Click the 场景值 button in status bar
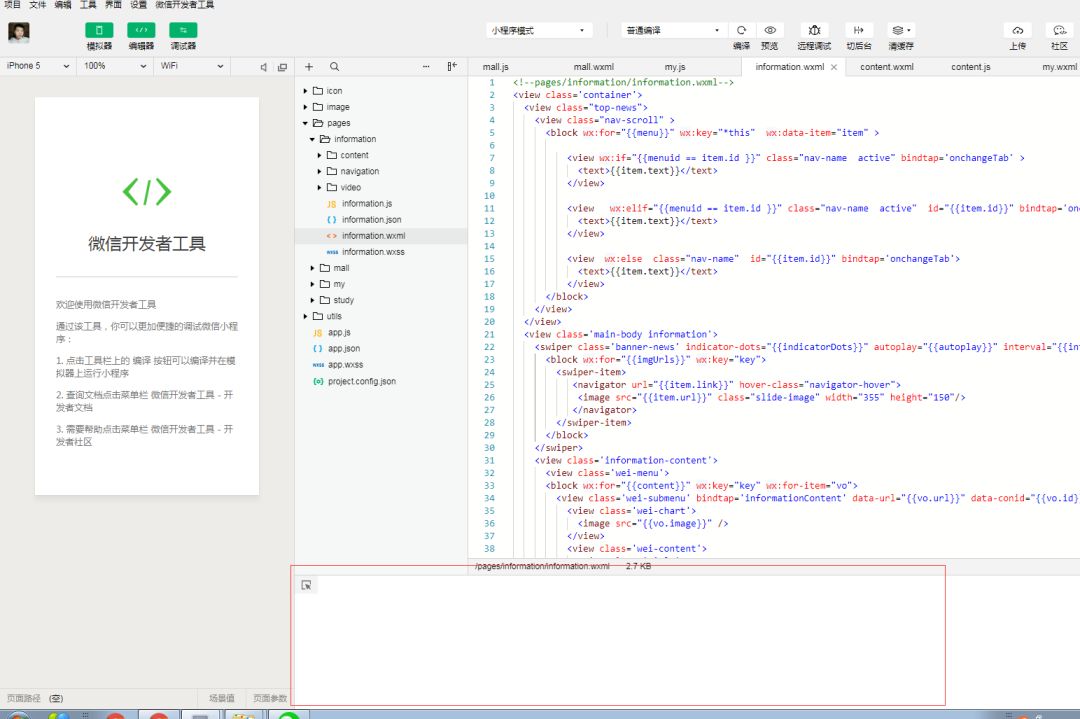Viewport: 1080px width, 719px height. tap(221, 698)
